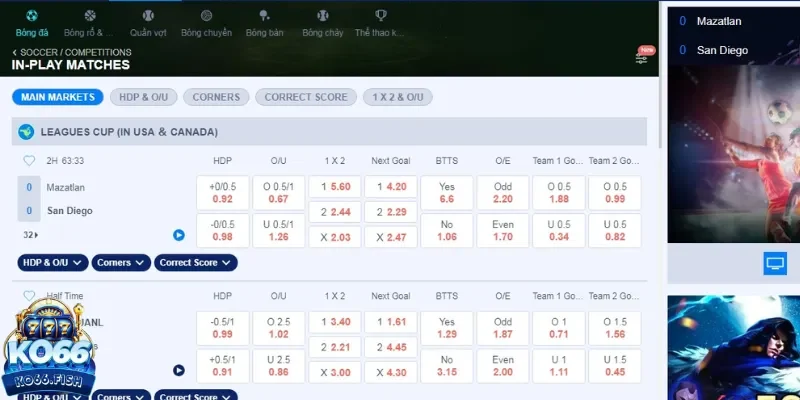Expand the Correct Score dropdown
This screenshot has width=800, height=400.
pyautogui.click(x=196, y=263)
